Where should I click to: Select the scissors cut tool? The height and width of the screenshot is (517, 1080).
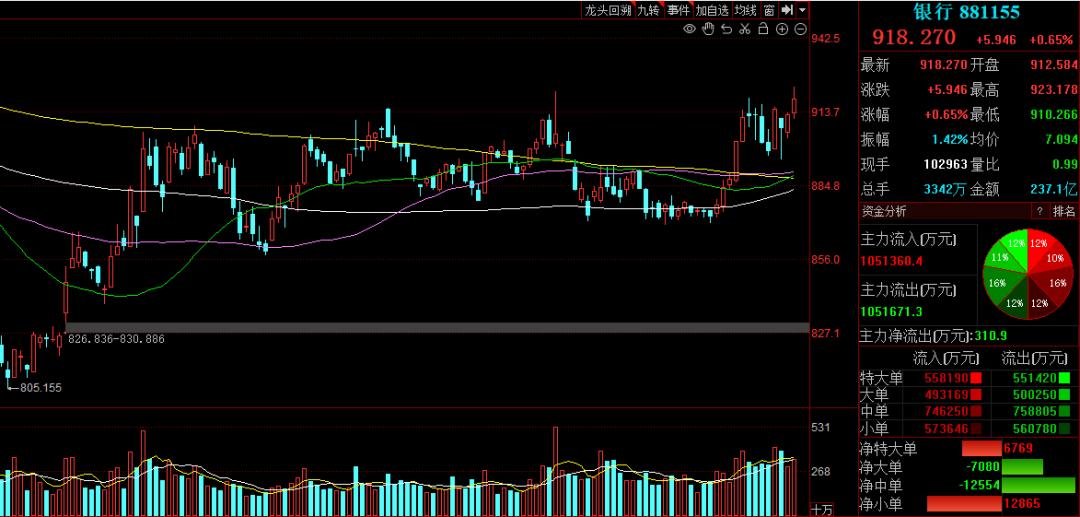[x=744, y=29]
